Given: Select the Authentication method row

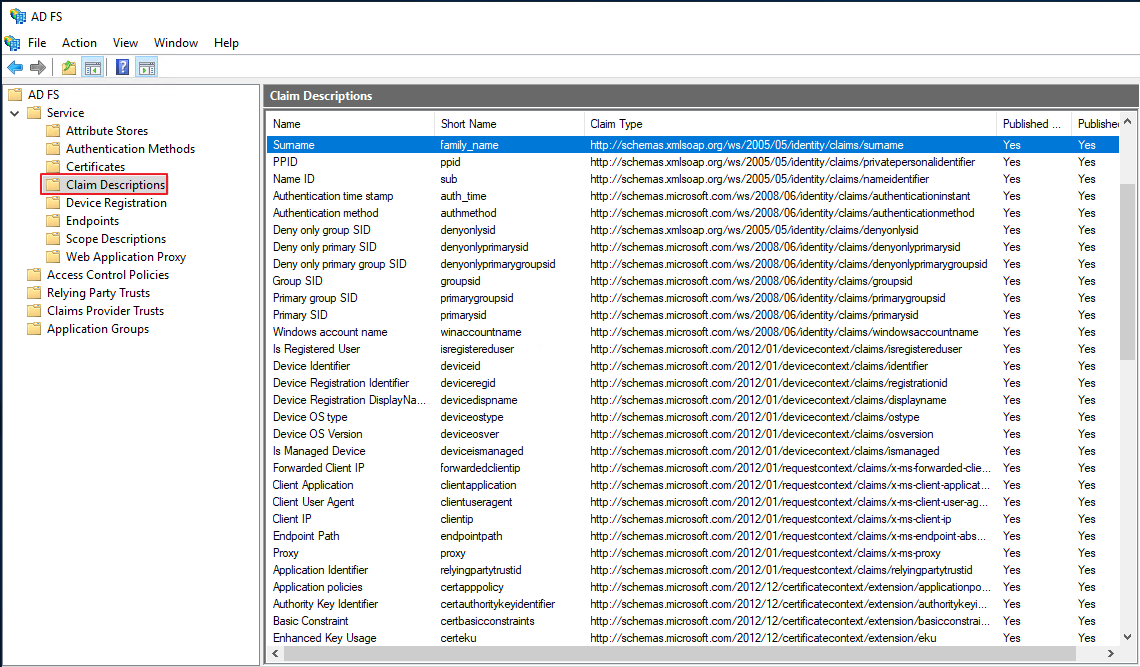Looking at the screenshot, I should pos(692,213).
